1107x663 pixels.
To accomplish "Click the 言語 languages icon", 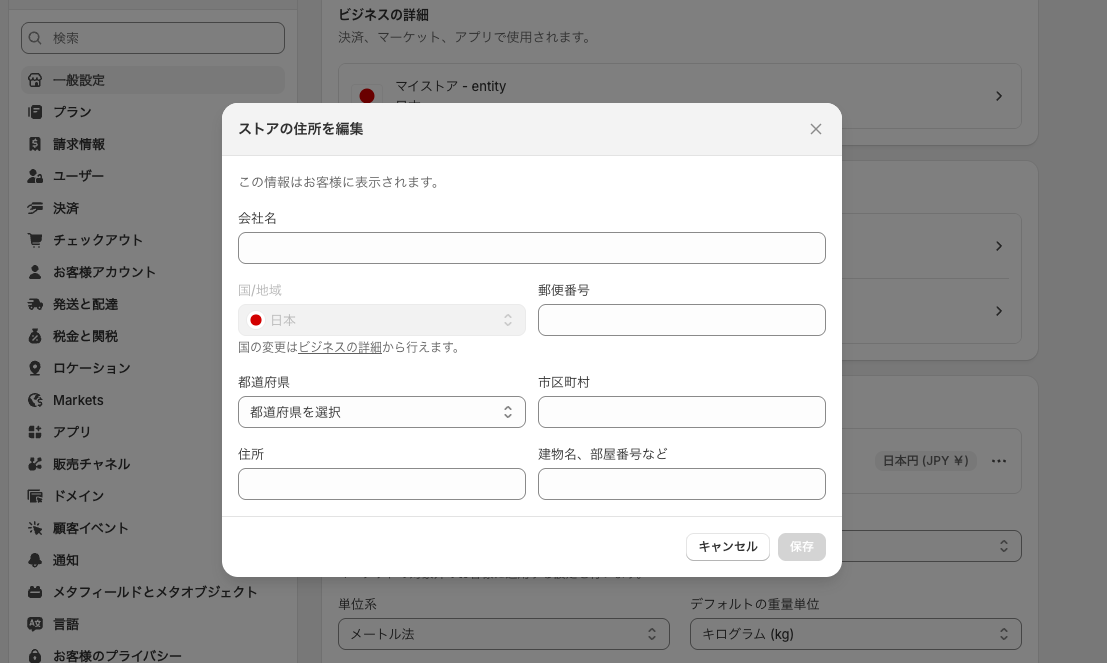I will [37, 624].
